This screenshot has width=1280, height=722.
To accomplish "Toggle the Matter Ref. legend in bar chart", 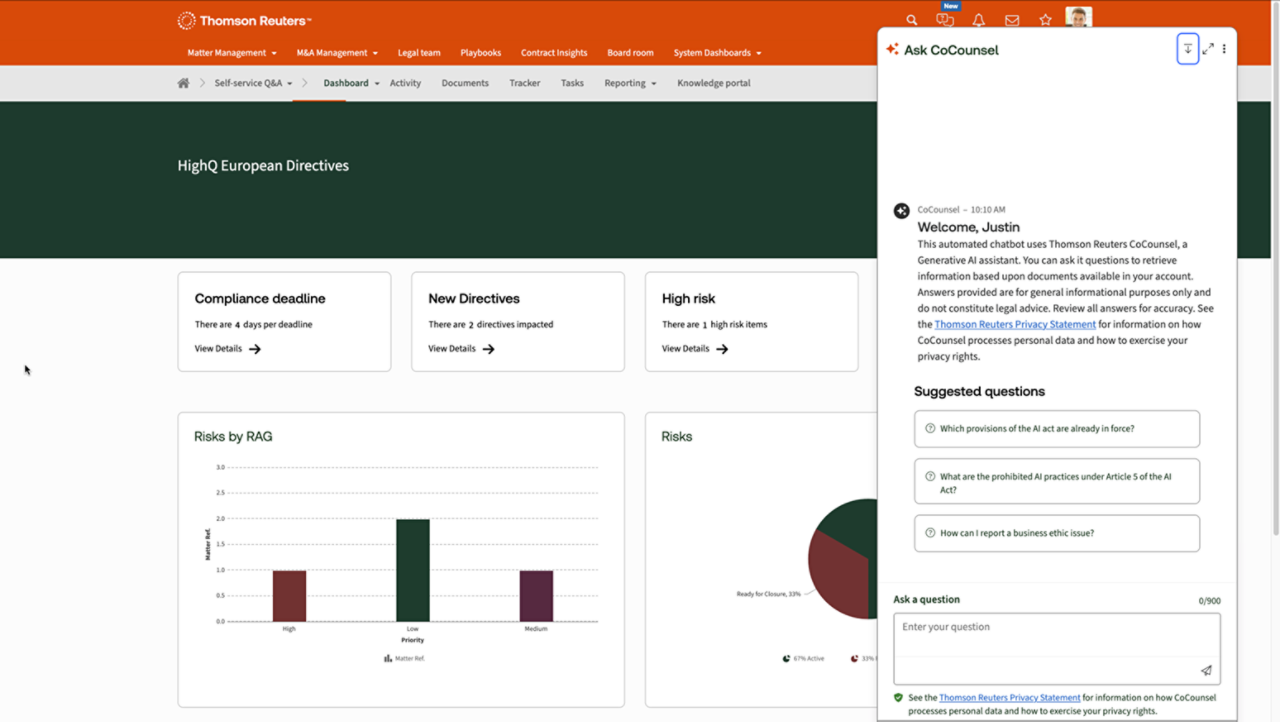I will coord(404,658).
